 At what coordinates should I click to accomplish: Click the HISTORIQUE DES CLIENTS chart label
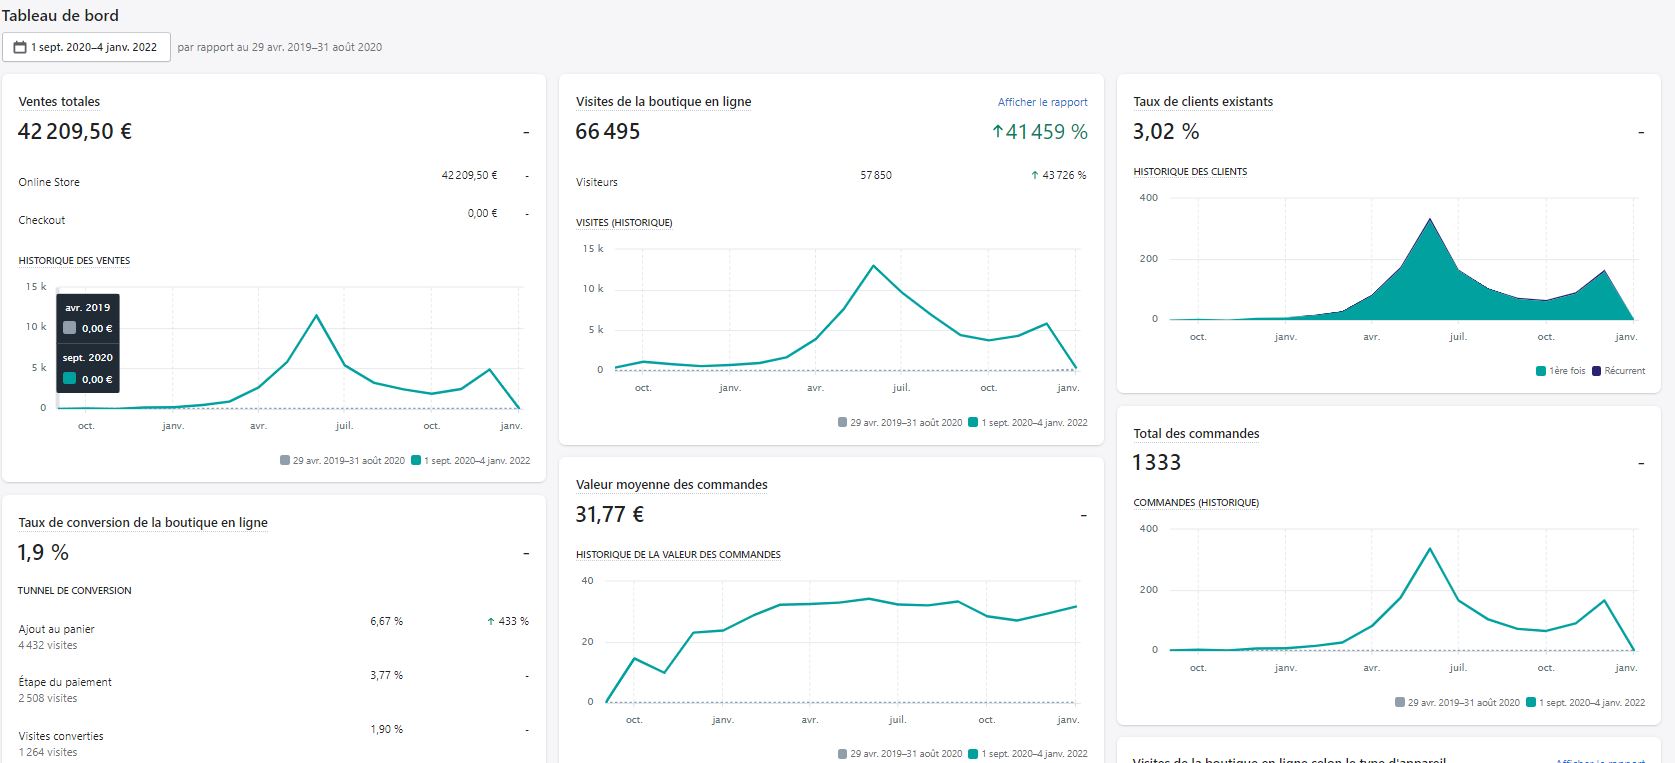coord(1190,172)
